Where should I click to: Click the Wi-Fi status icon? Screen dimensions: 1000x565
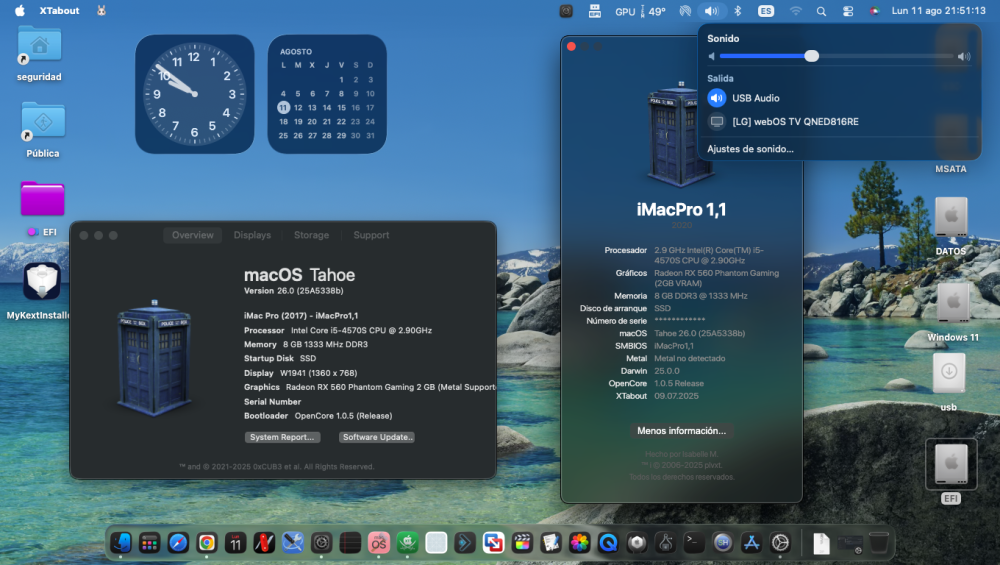[795, 11]
